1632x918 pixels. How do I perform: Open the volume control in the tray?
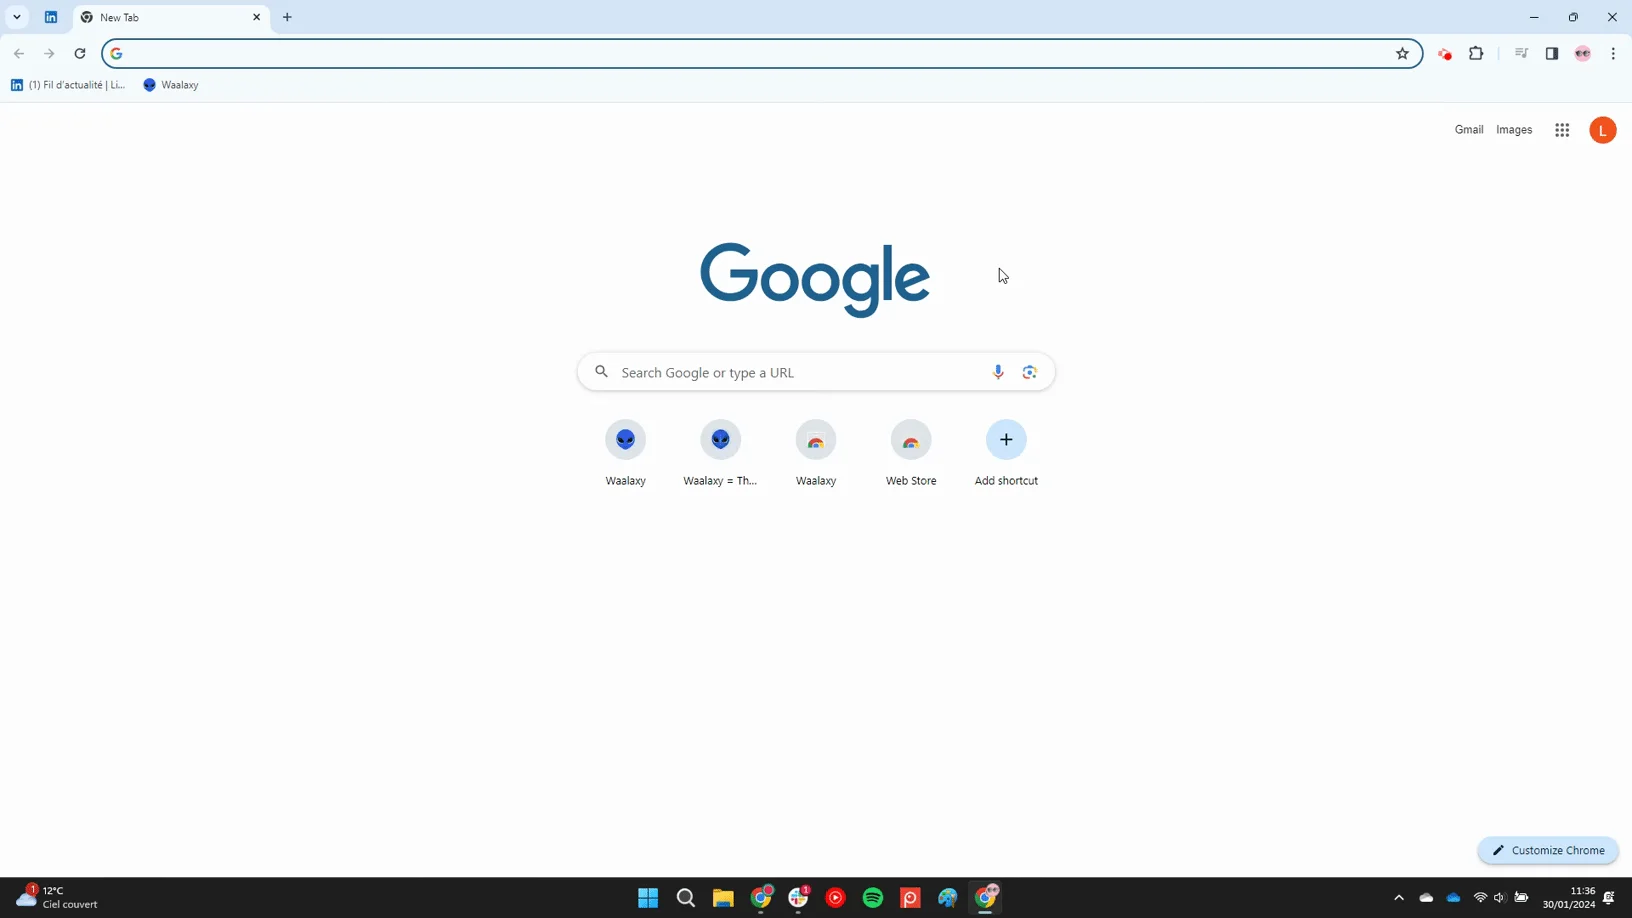pyautogui.click(x=1500, y=898)
